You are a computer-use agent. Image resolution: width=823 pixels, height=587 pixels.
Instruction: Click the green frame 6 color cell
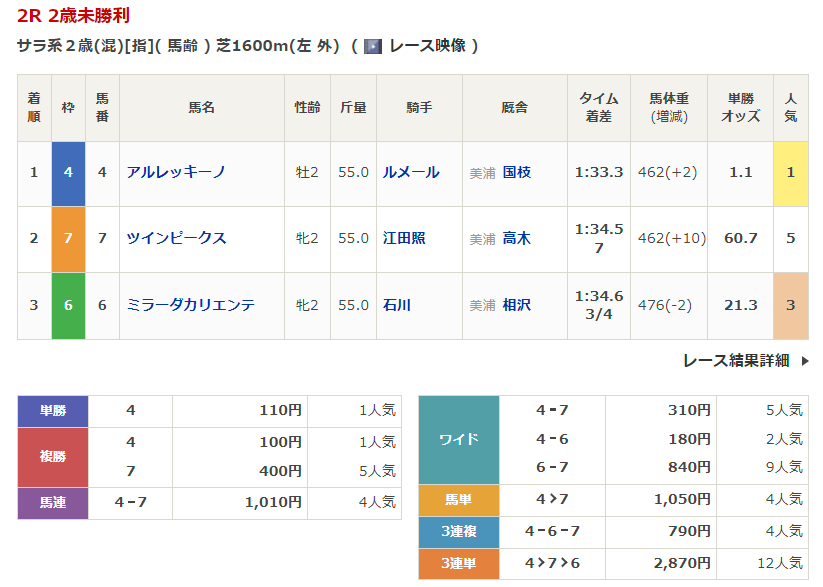pos(68,305)
